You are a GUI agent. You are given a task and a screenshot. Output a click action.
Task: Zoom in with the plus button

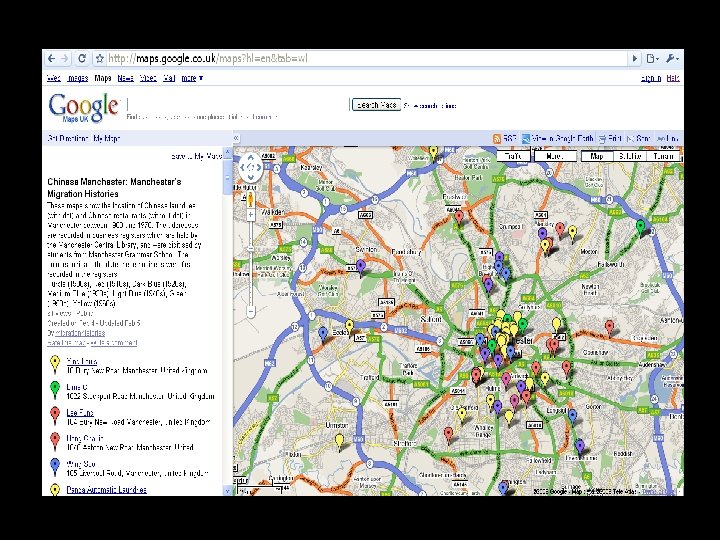tap(251, 215)
